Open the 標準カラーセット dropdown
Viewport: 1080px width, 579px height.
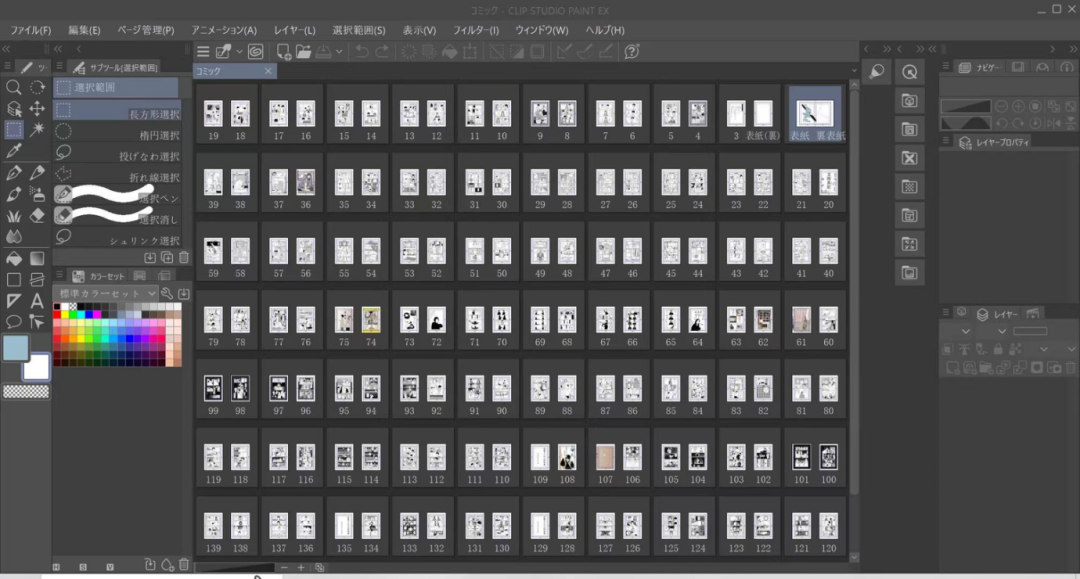pos(107,293)
